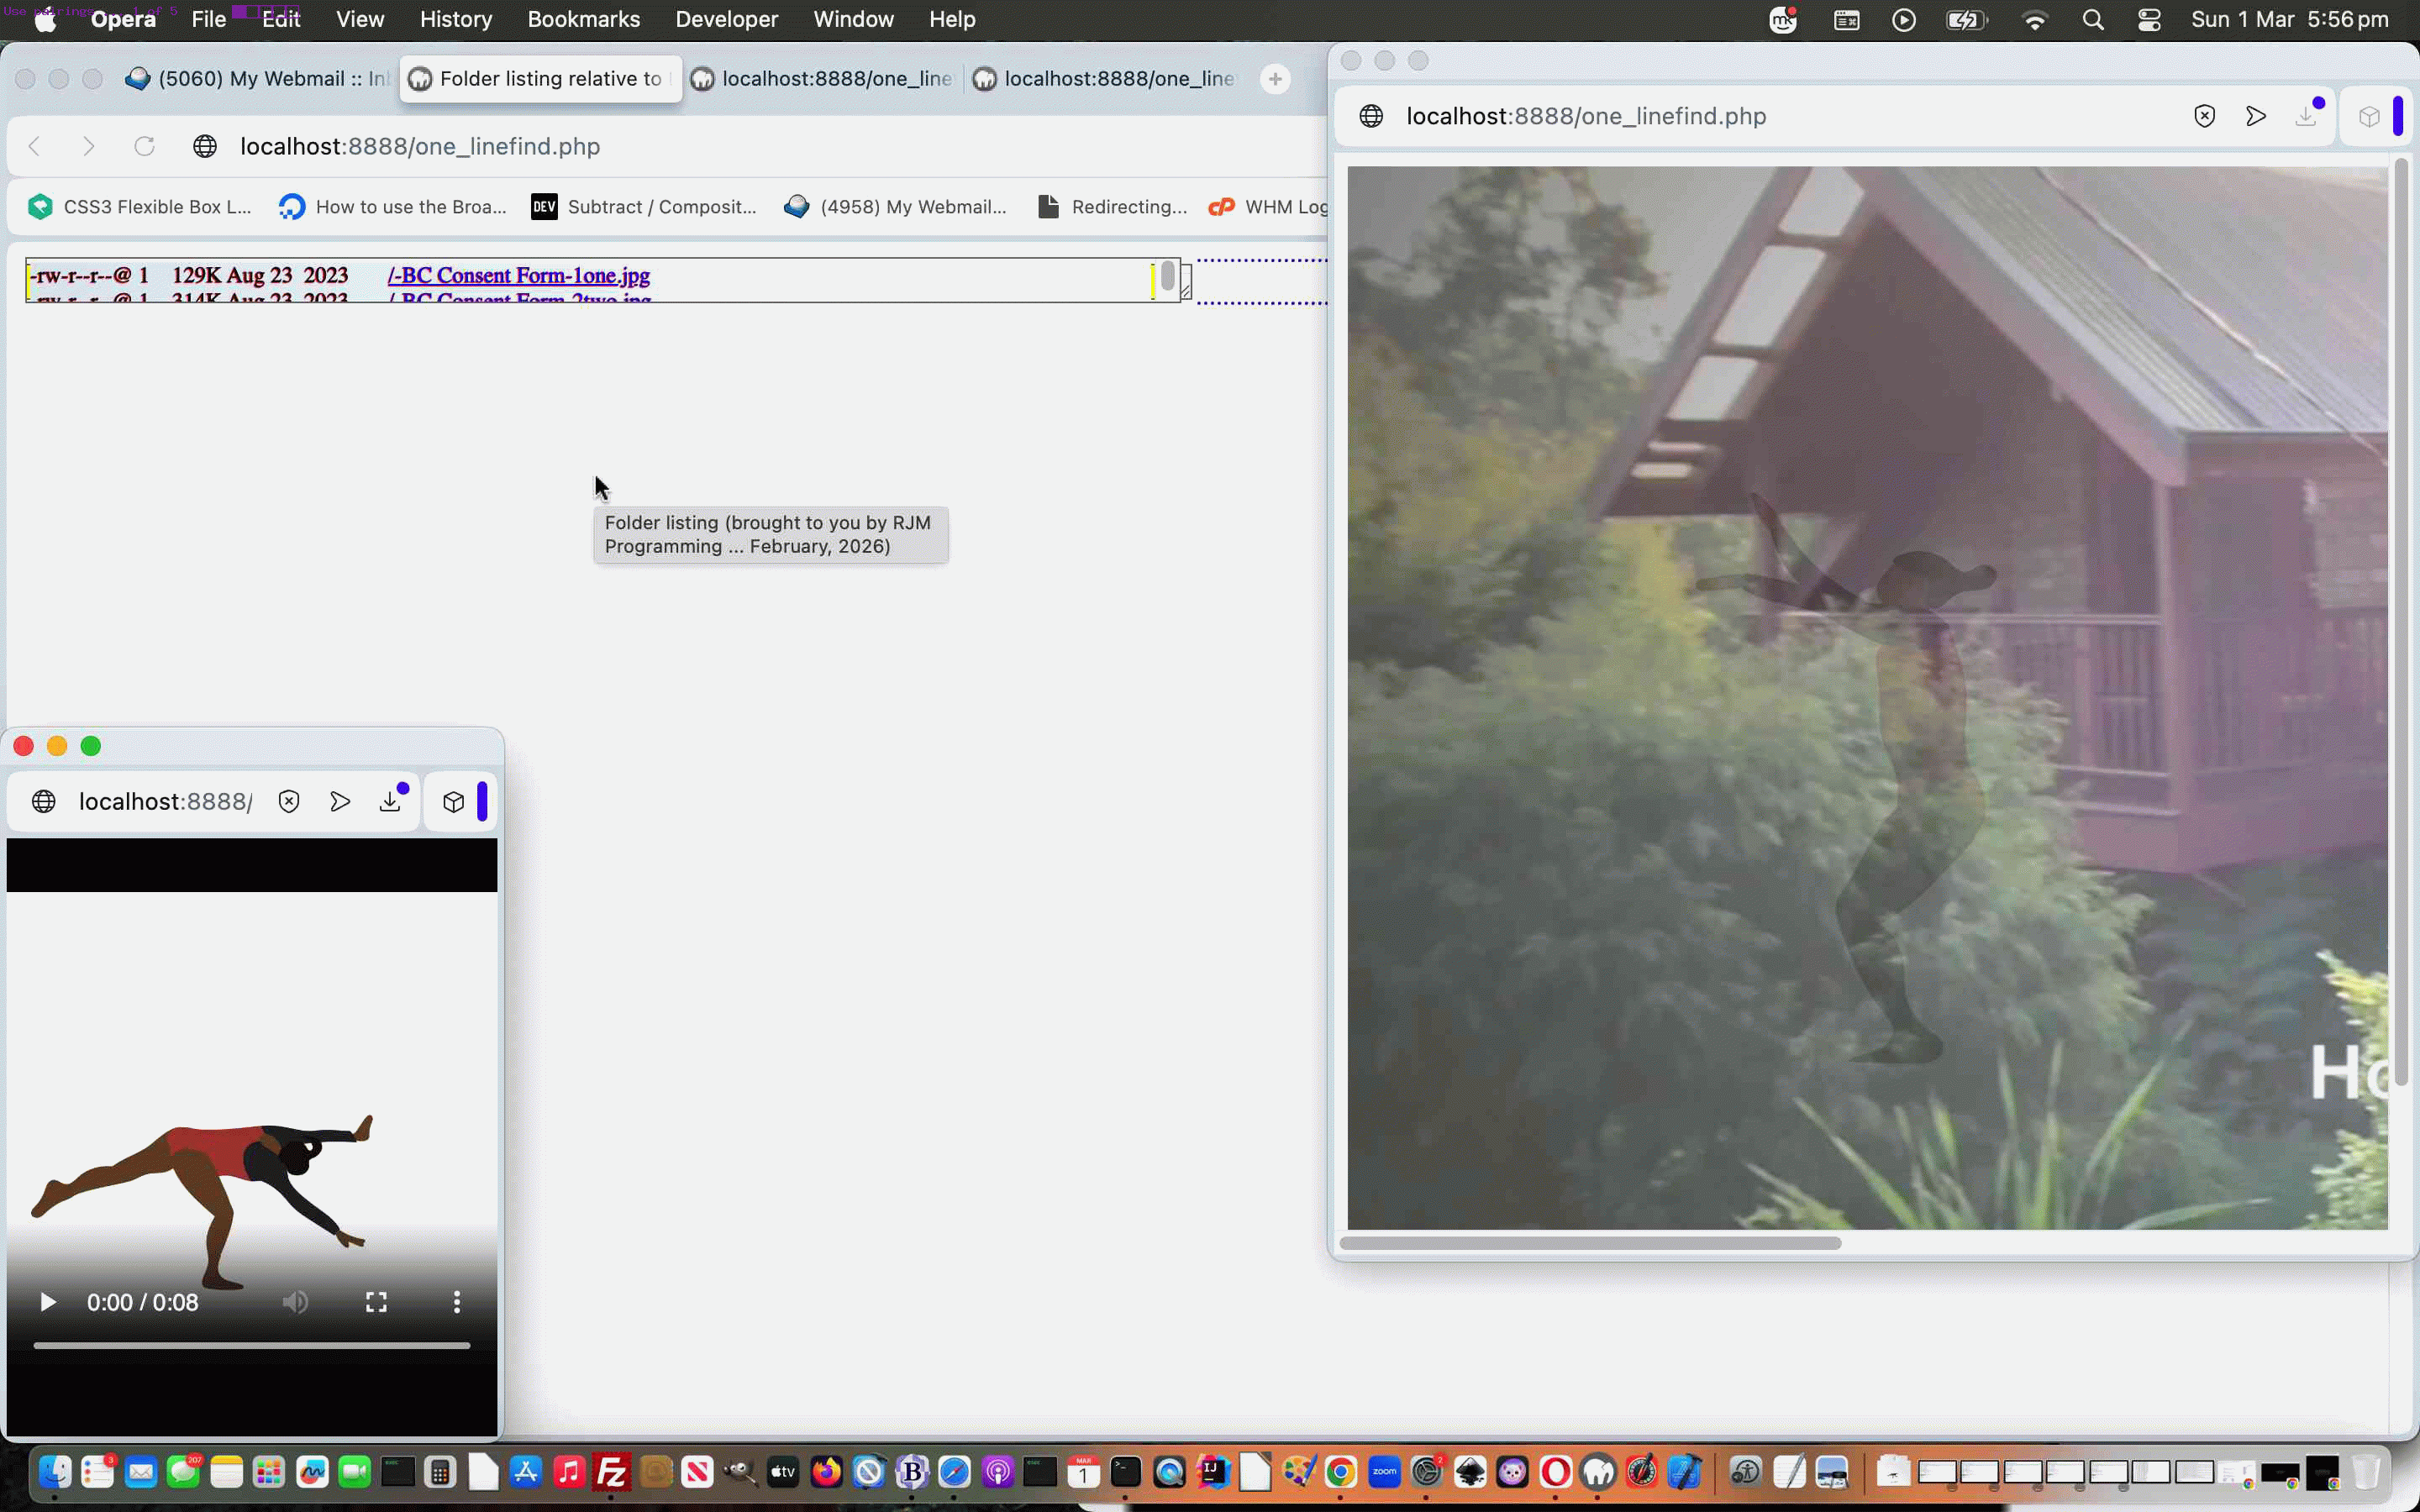
Task: Click the video progress bar
Action: tap(251, 1345)
